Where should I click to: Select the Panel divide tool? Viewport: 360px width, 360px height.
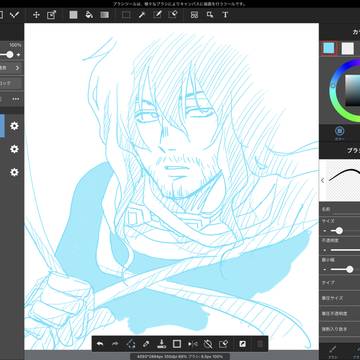coord(194,15)
